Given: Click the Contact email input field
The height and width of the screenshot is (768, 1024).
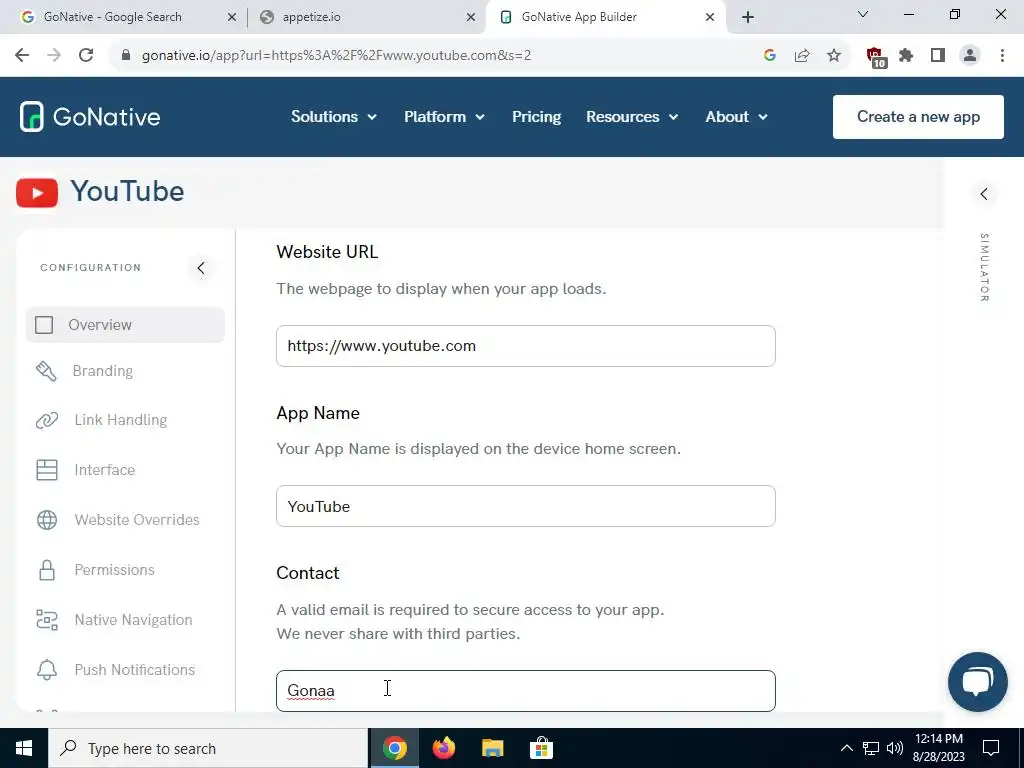Looking at the screenshot, I should [526, 691].
